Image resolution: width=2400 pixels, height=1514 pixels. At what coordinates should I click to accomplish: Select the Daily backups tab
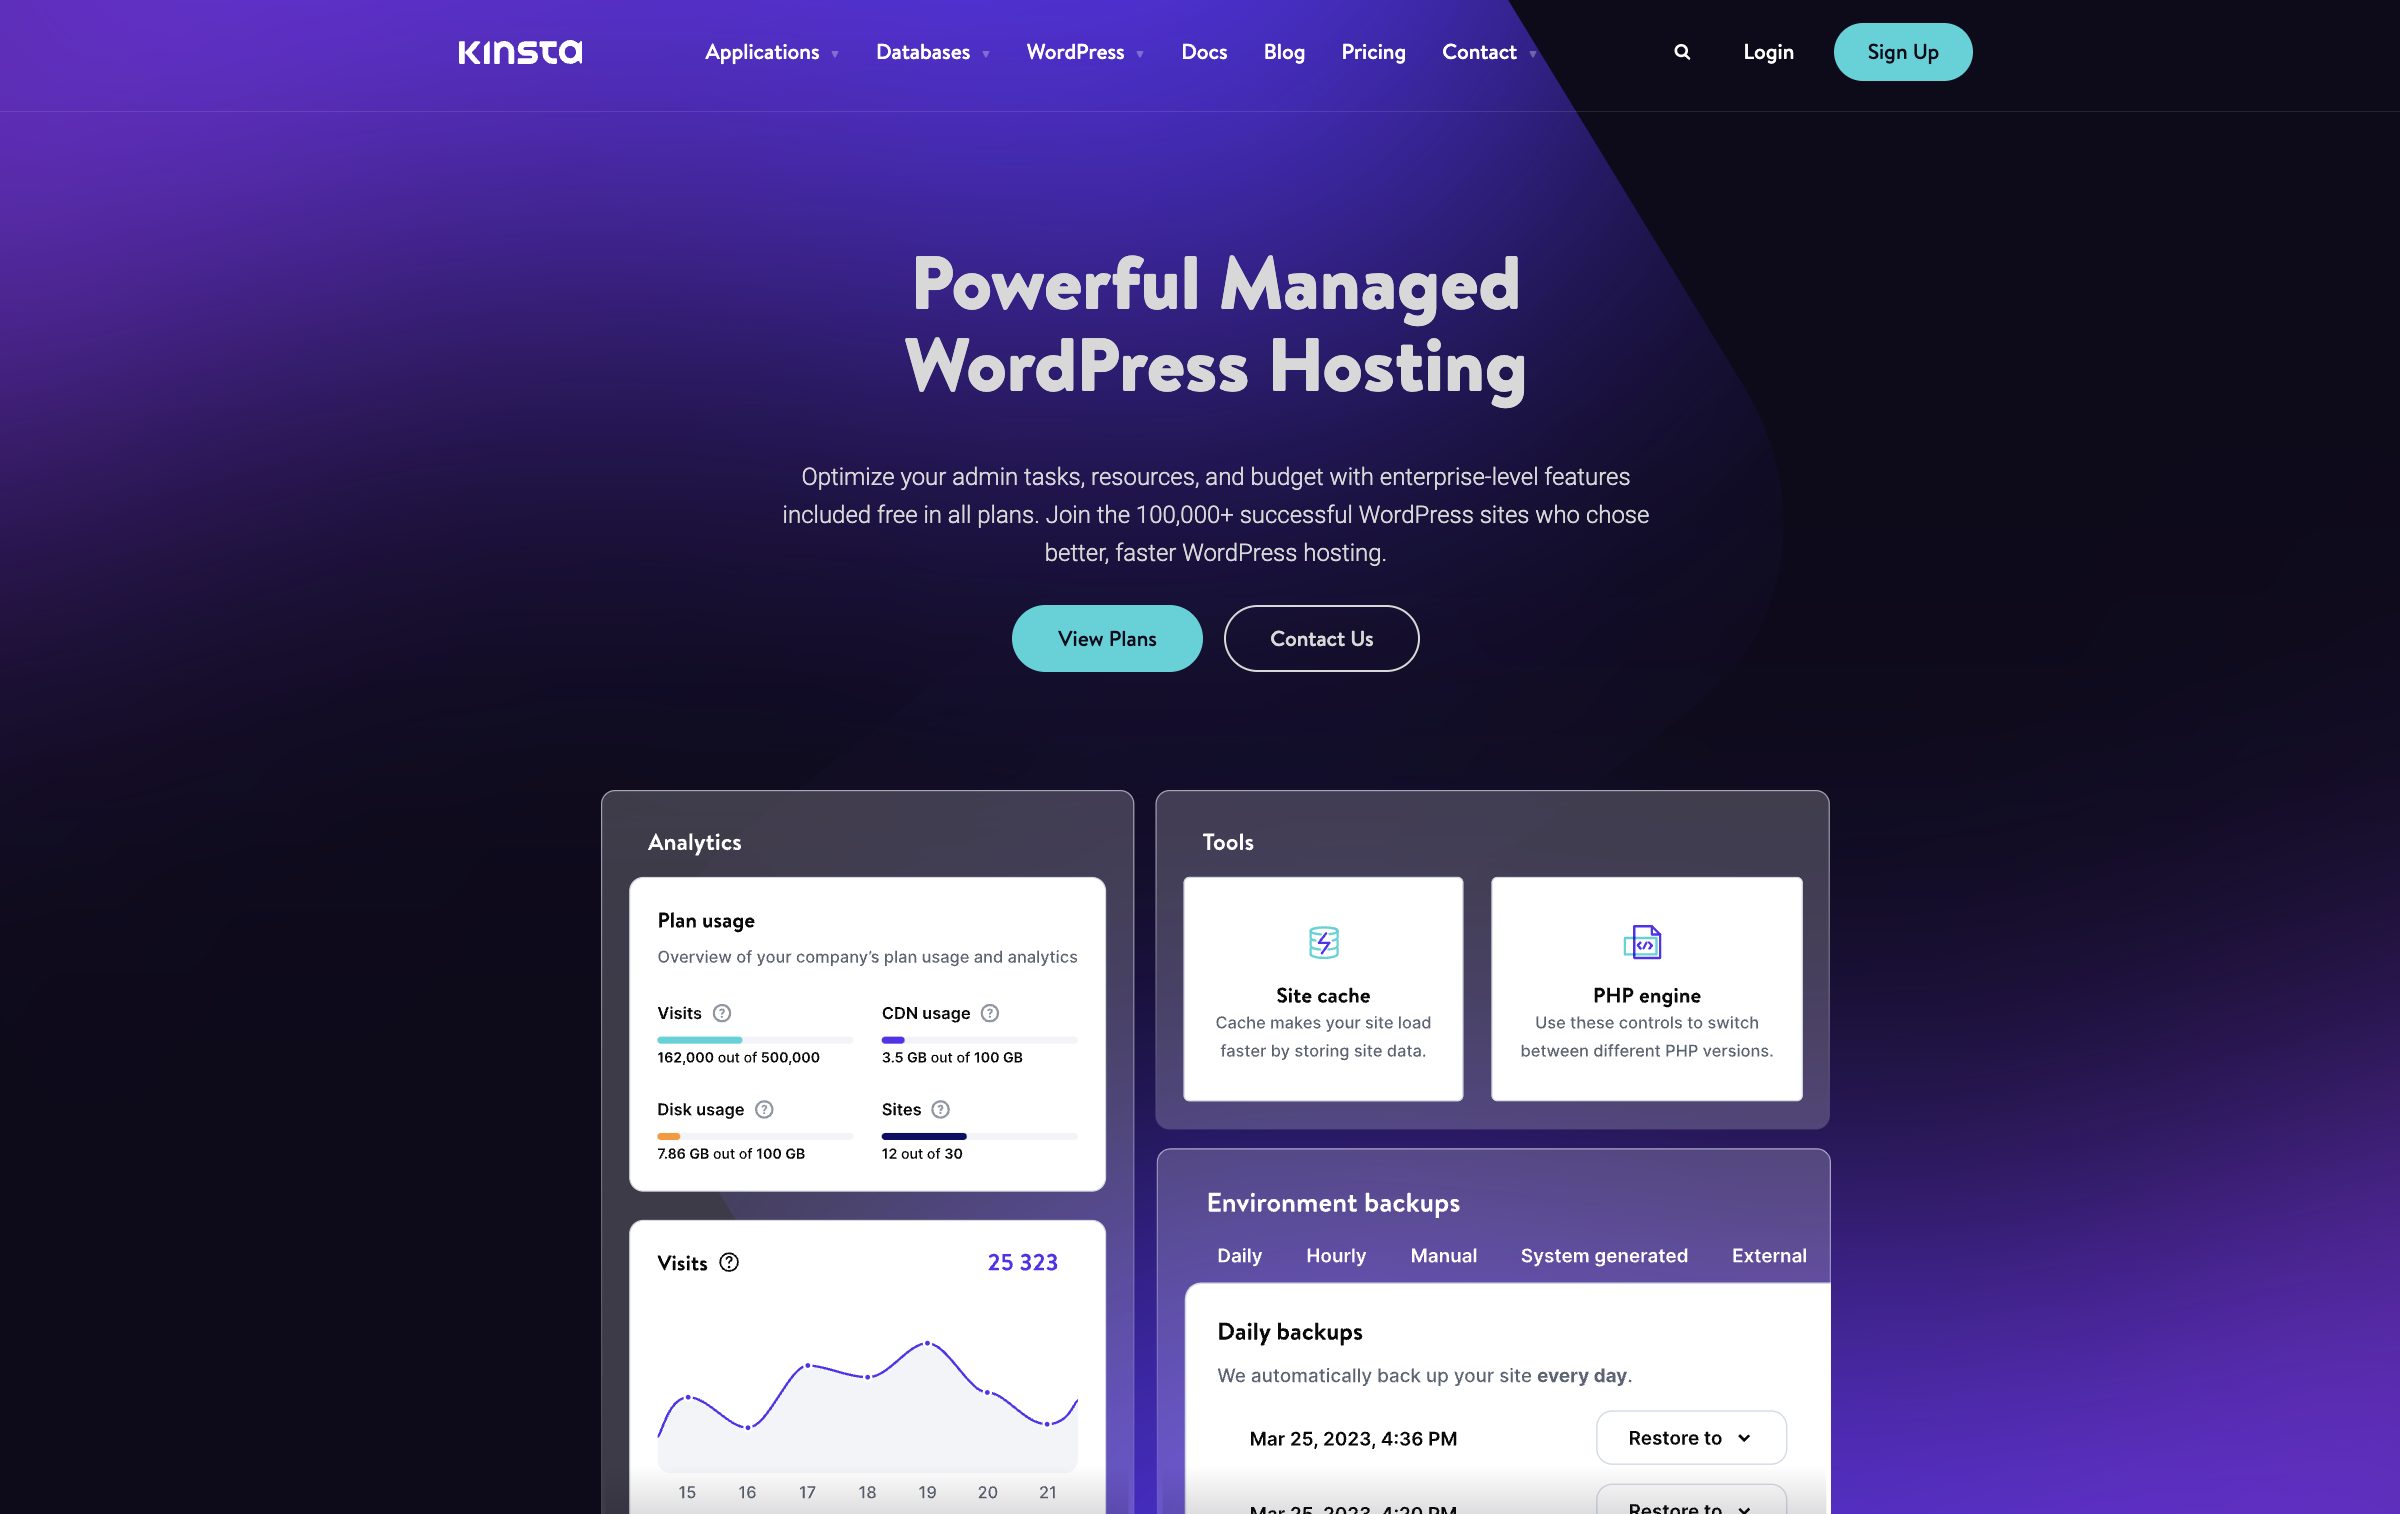coord(1240,1254)
